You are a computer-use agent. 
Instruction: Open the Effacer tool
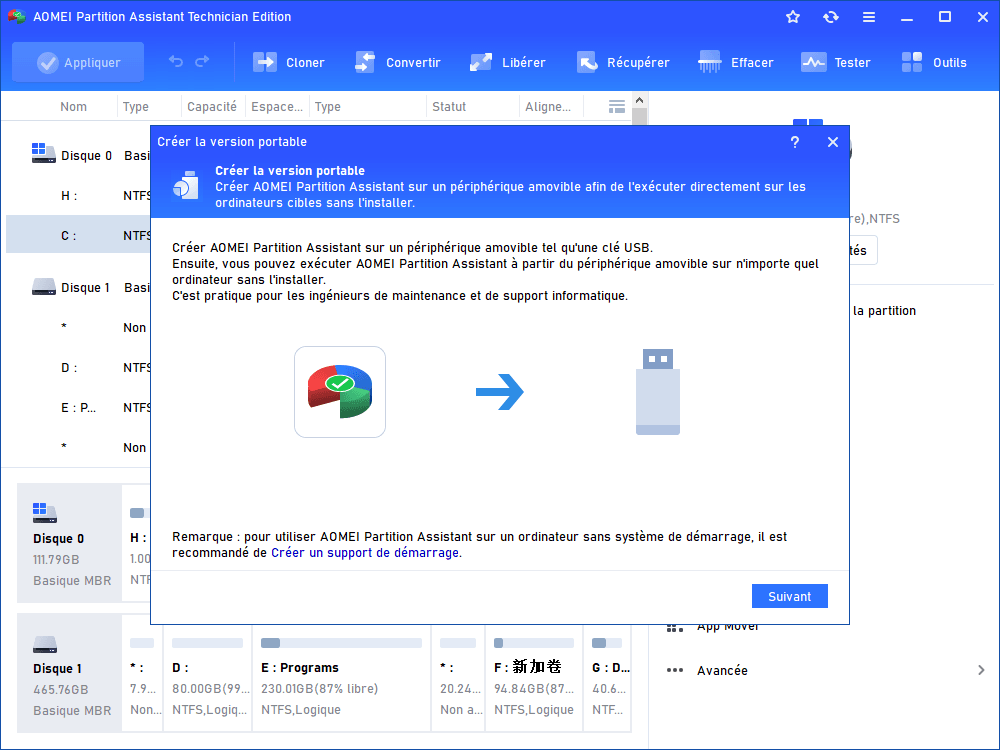[735, 62]
